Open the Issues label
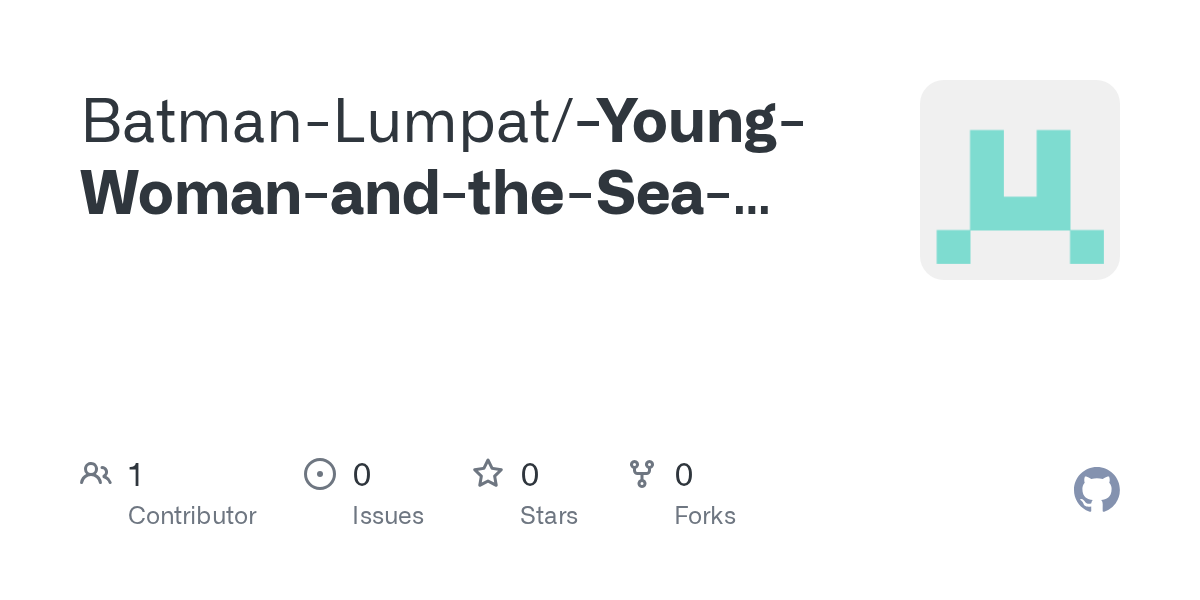 [x=388, y=516]
